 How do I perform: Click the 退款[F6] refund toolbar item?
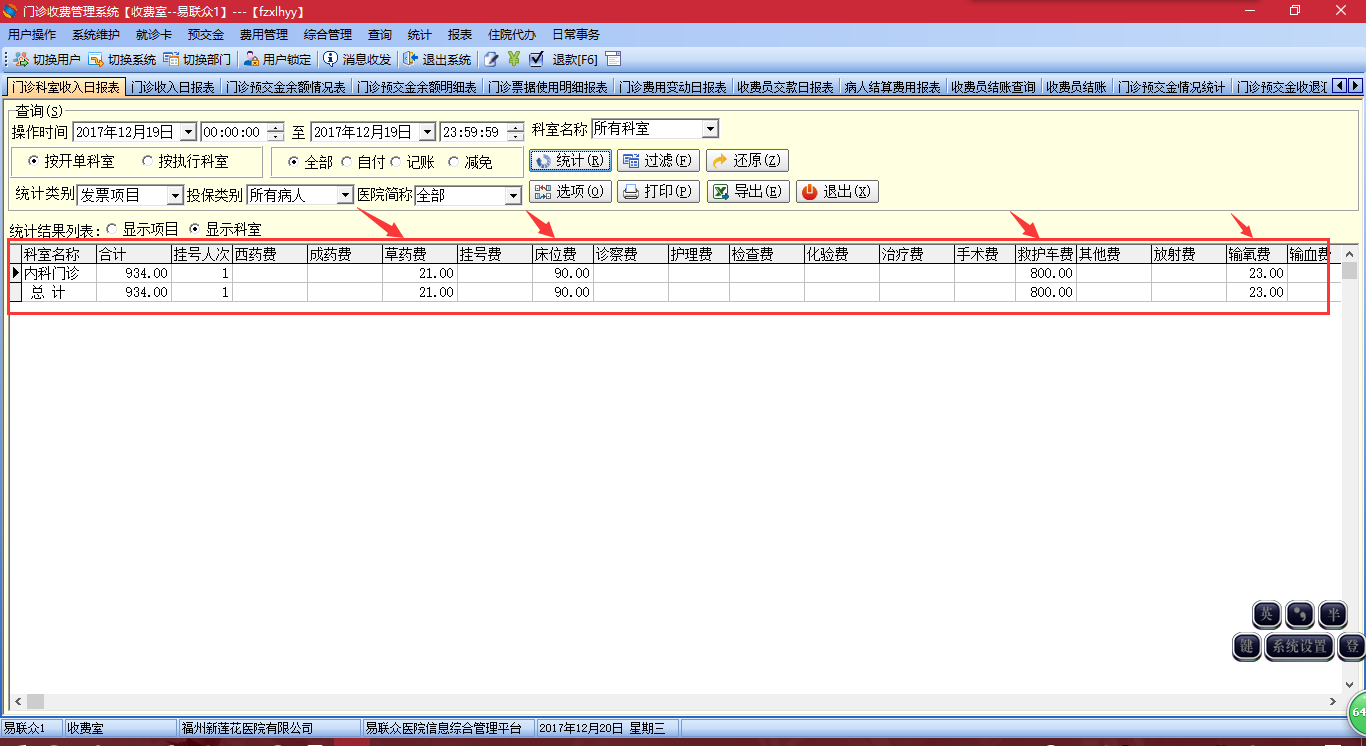click(574, 59)
